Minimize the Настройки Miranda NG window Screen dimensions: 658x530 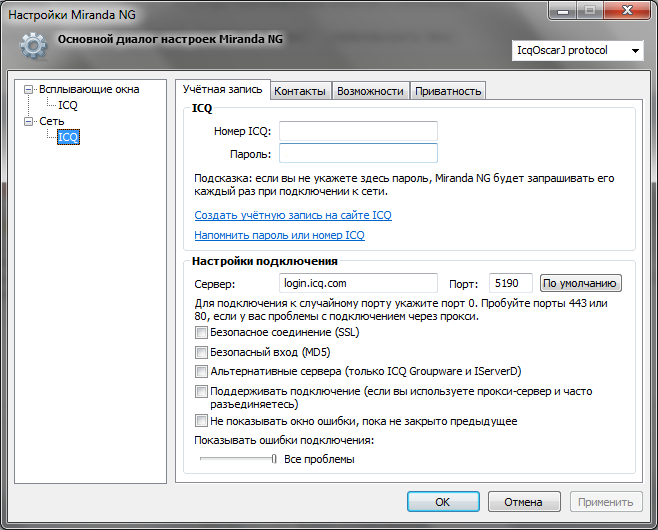(563, 10)
